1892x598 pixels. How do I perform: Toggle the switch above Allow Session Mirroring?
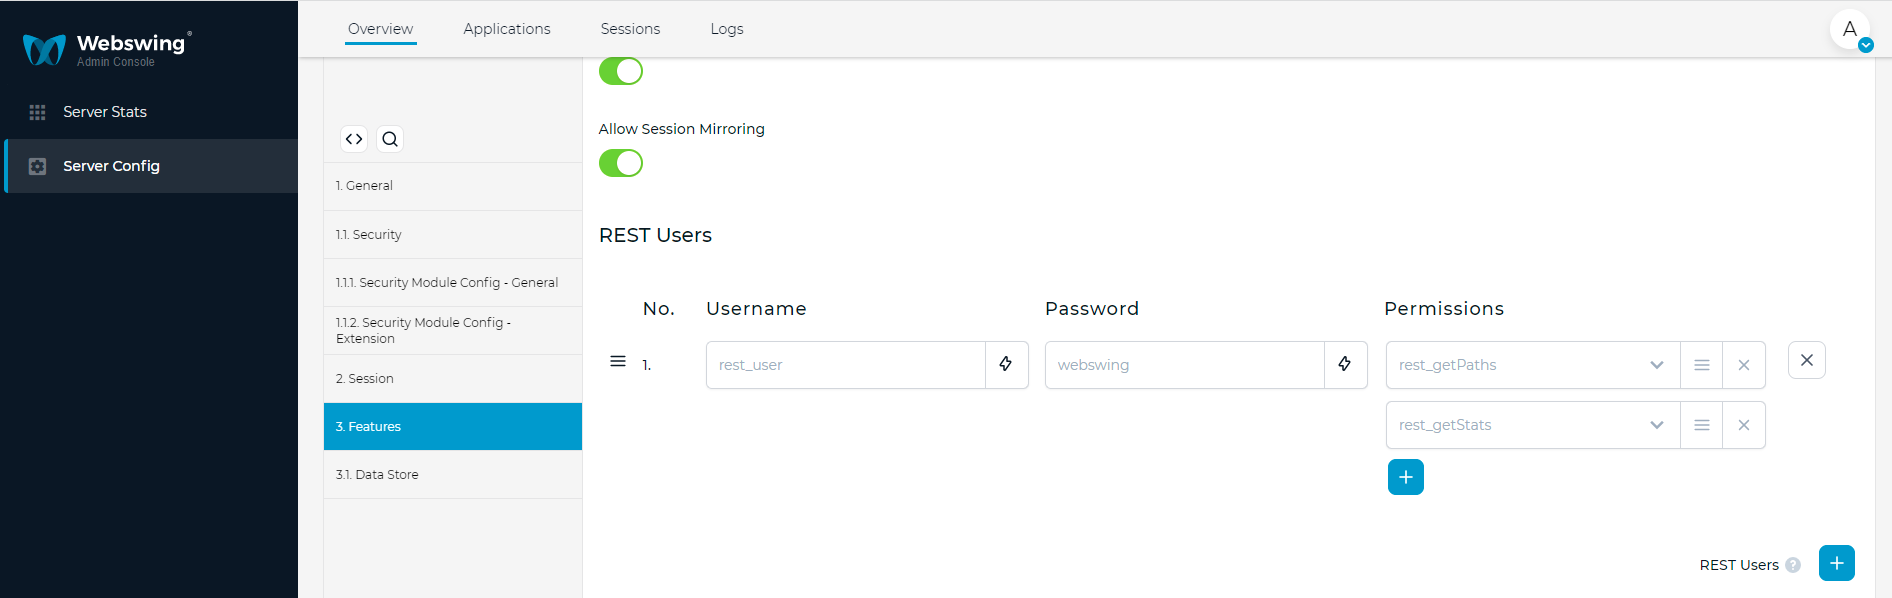(621, 71)
